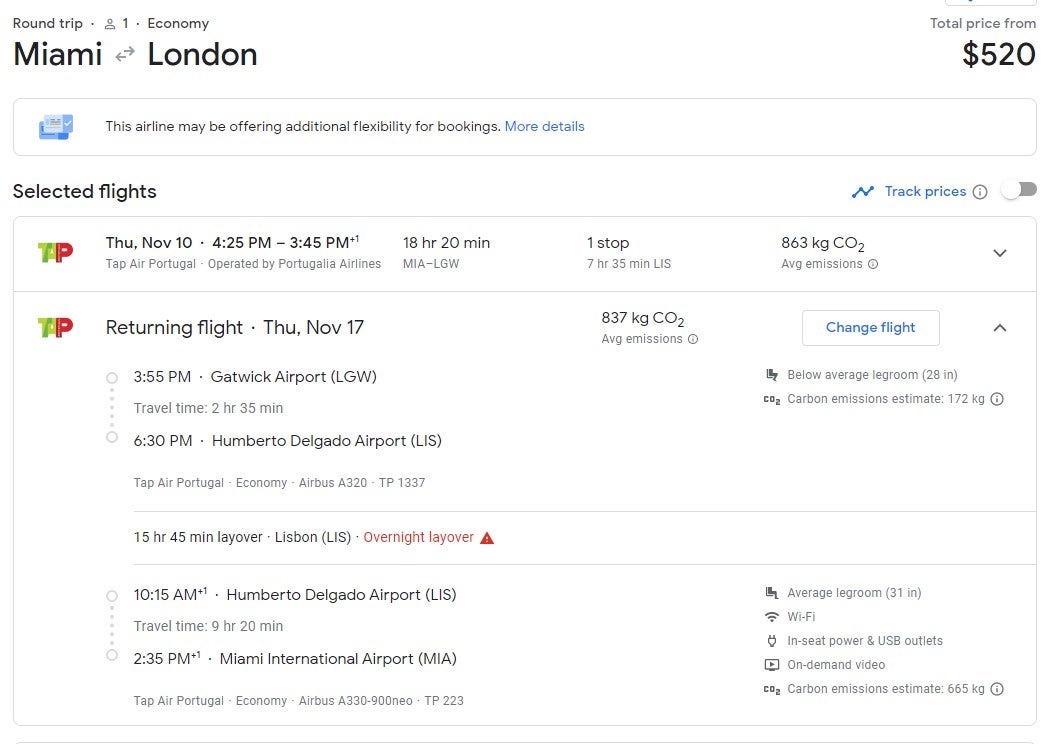Toggle the Track prices switch

point(1019,190)
